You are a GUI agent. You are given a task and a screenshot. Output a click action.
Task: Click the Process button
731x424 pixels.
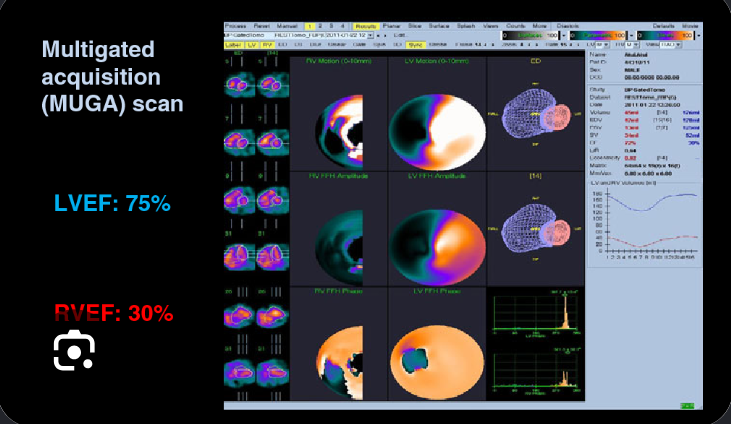[235, 26]
